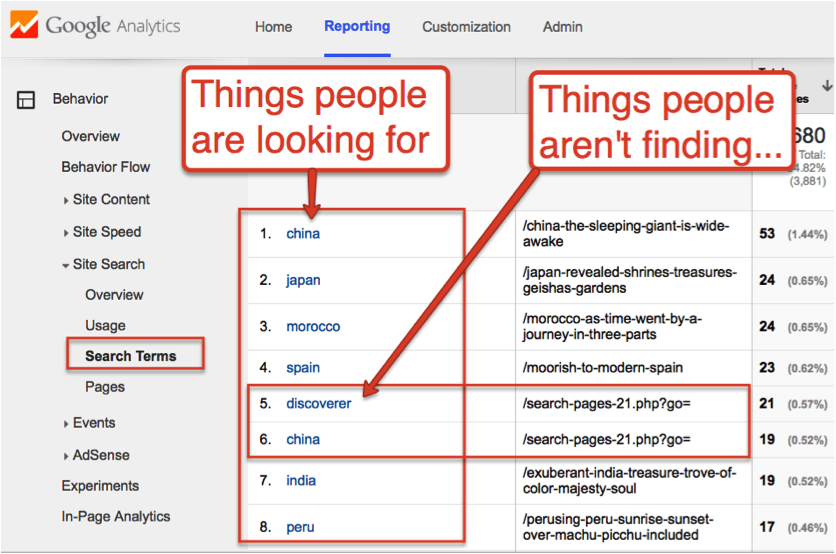The height and width of the screenshot is (554, 836).
Task: Click the value 53 in row 1
Action: coord(767,234)
